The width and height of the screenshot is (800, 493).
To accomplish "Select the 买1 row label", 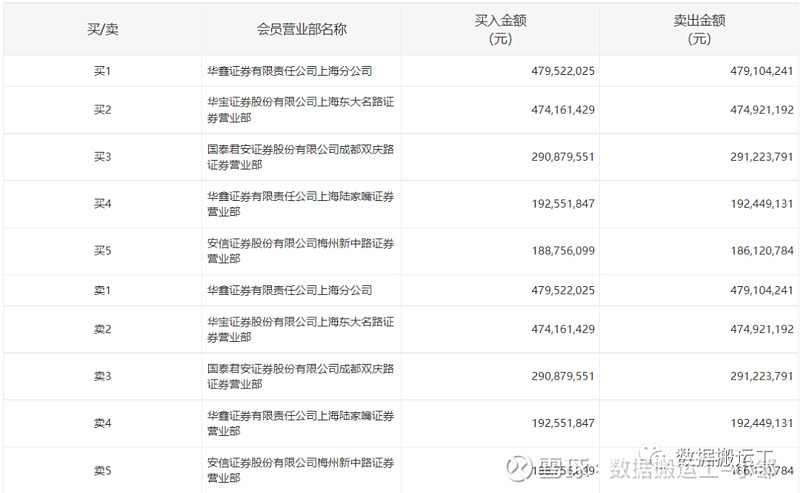I will pyautogui.click(x=103, y=71).
